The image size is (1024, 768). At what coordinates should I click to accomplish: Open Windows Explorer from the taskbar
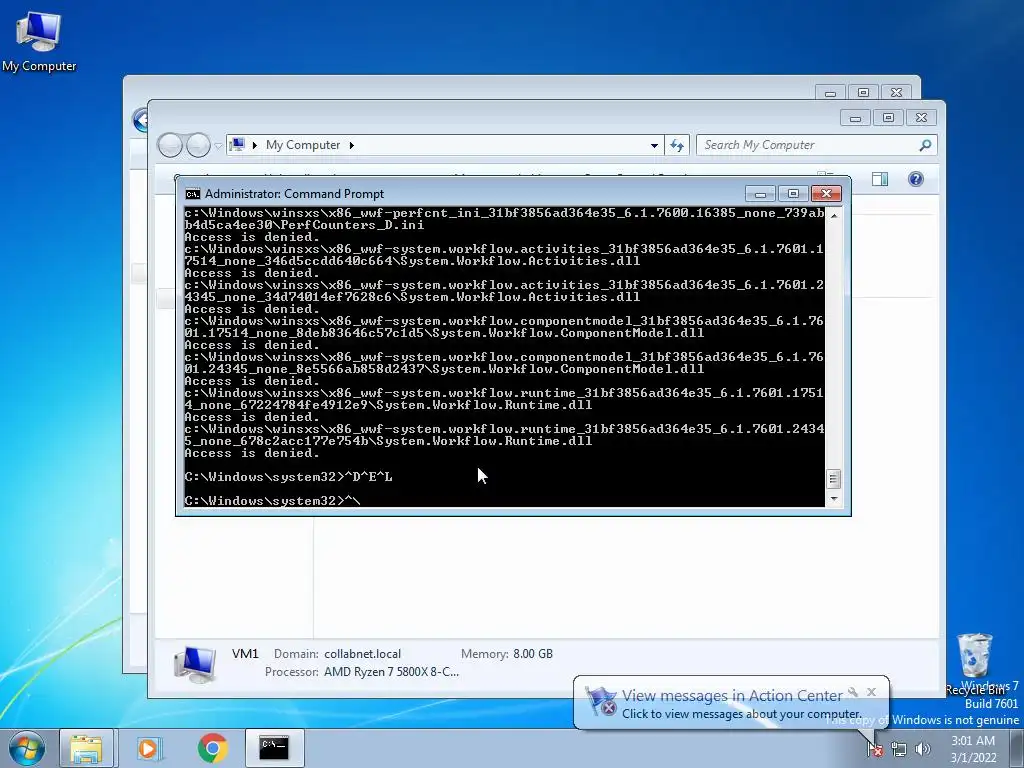coord(86,748)
